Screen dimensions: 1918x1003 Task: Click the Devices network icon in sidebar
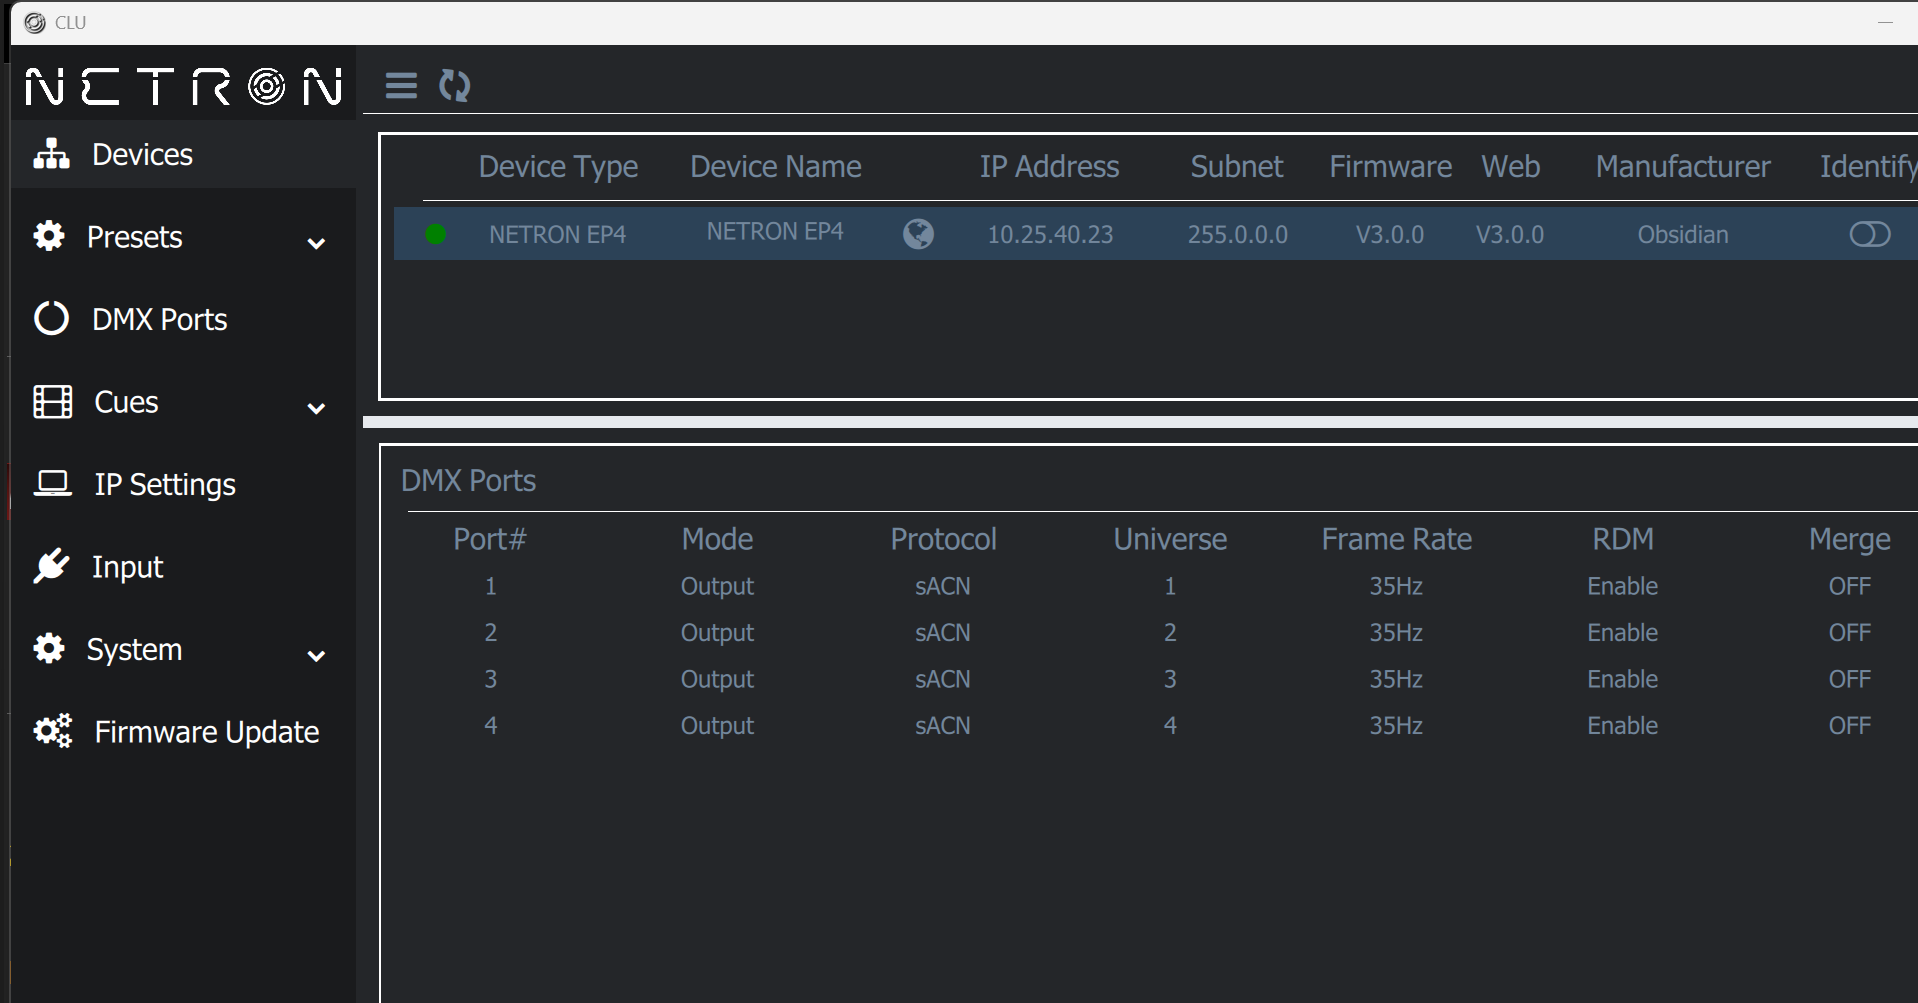(x=51, y=154)
